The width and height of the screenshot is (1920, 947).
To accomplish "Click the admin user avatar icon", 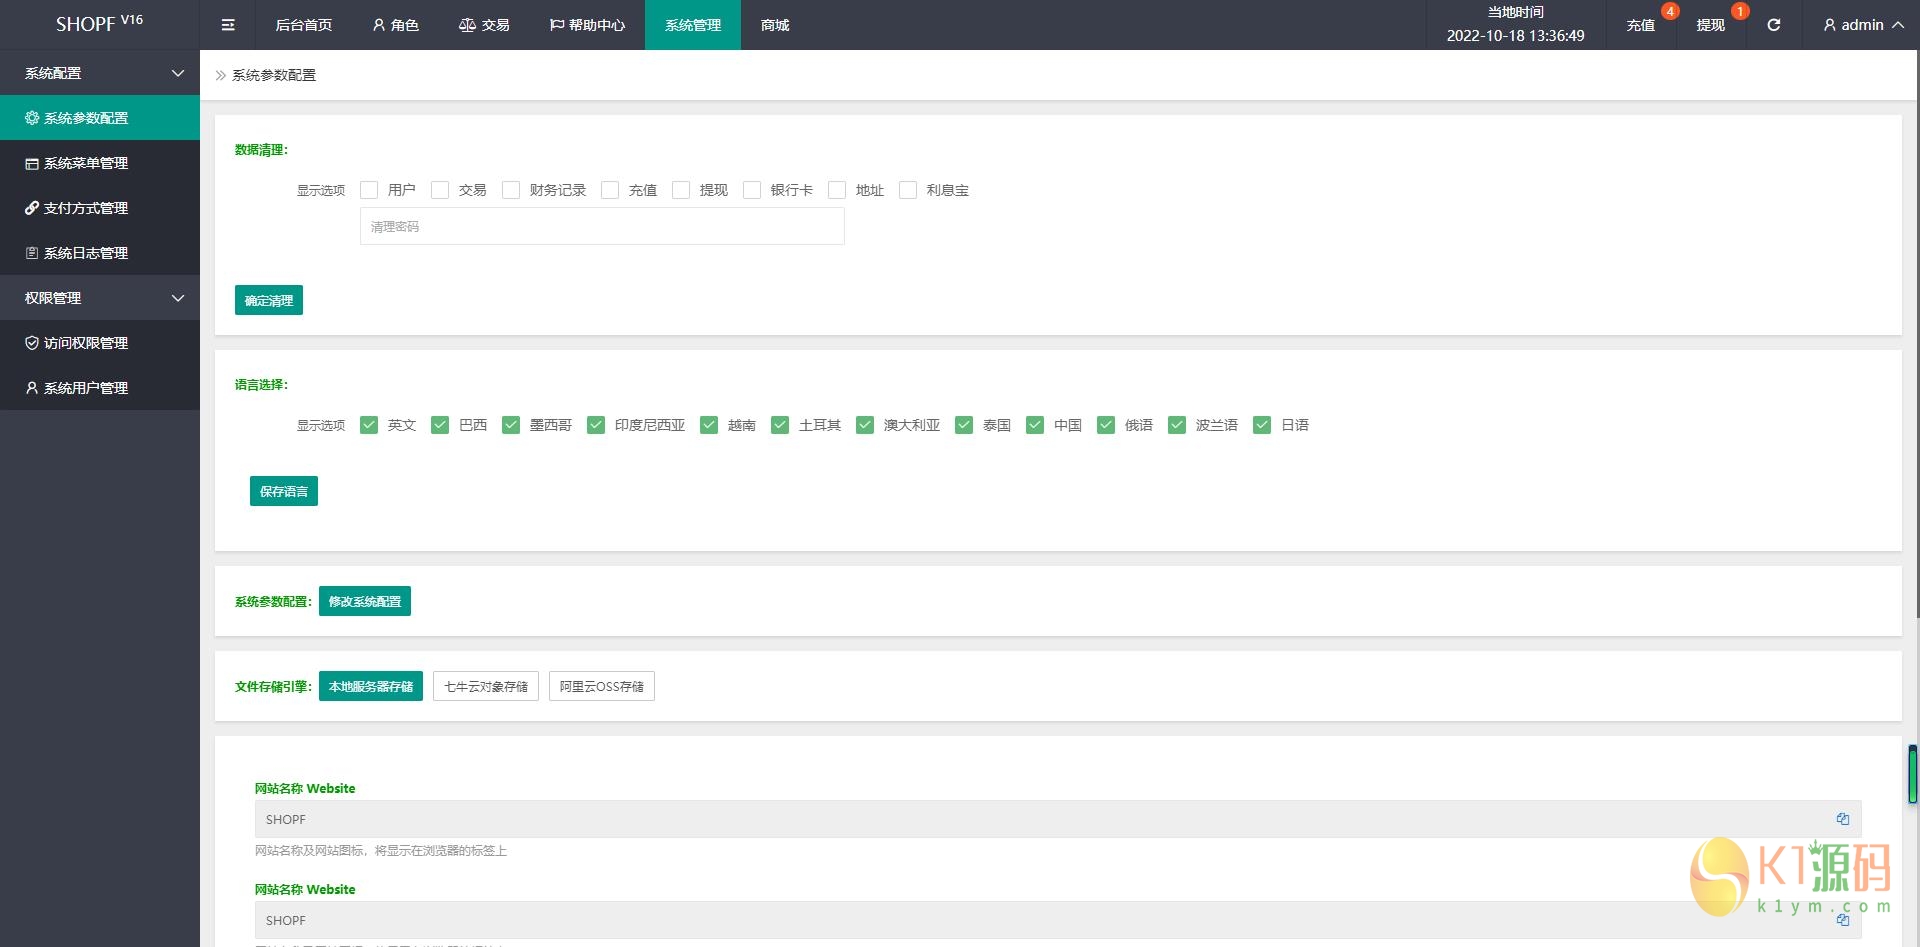I will [1829, 25].
